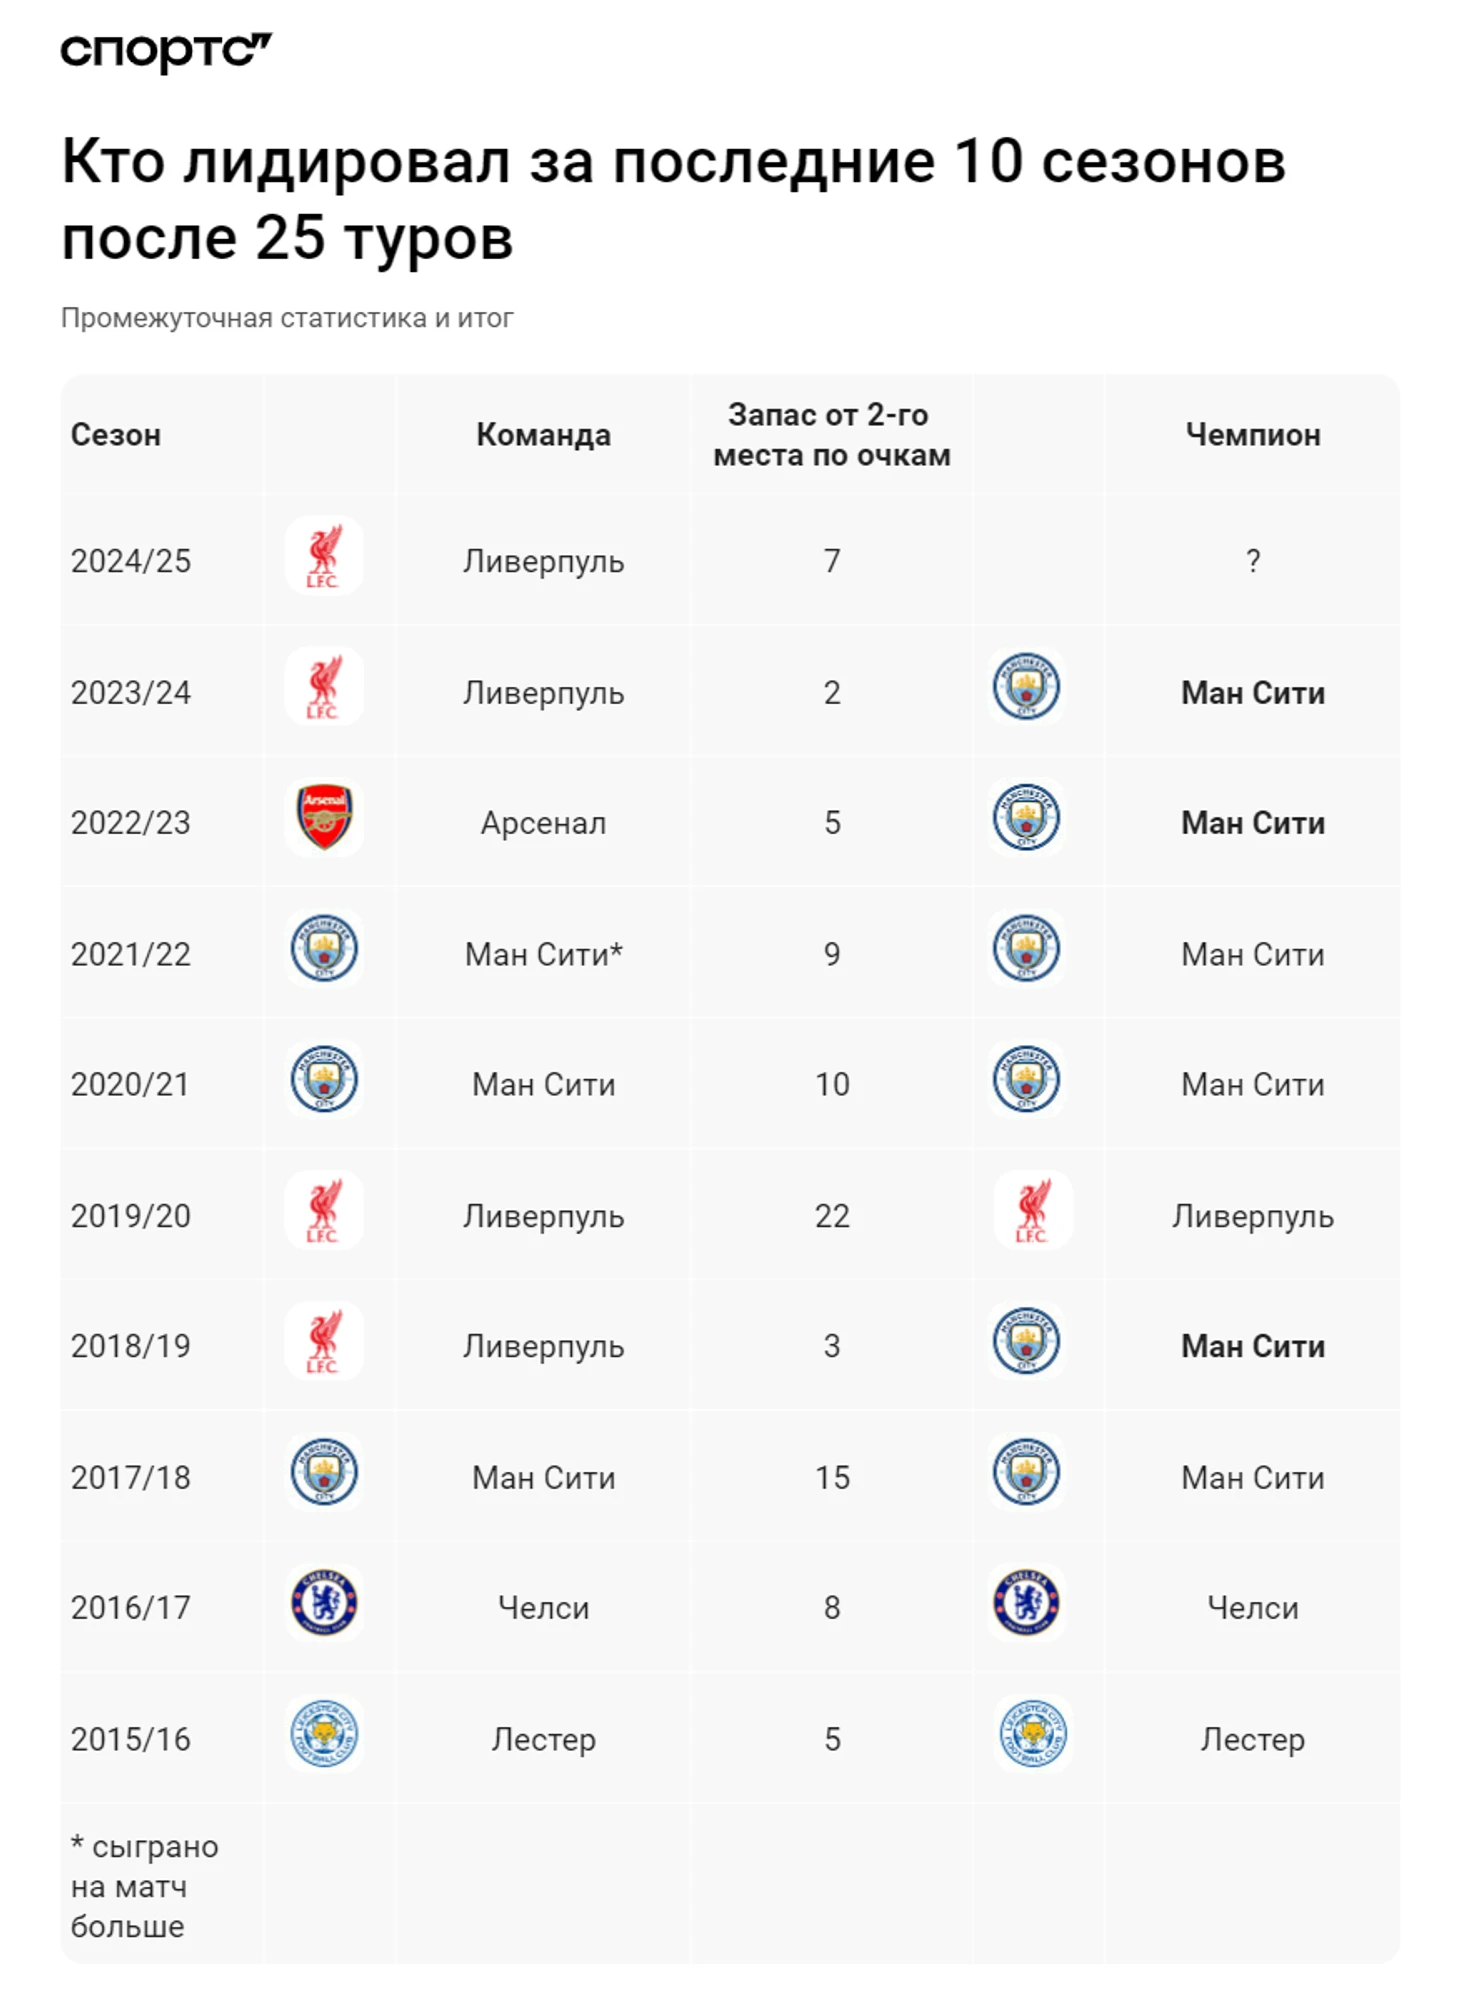Click Liverpool champion crest for 2019/20
This screenshot has width=1460, height=1993.
1033,1211
